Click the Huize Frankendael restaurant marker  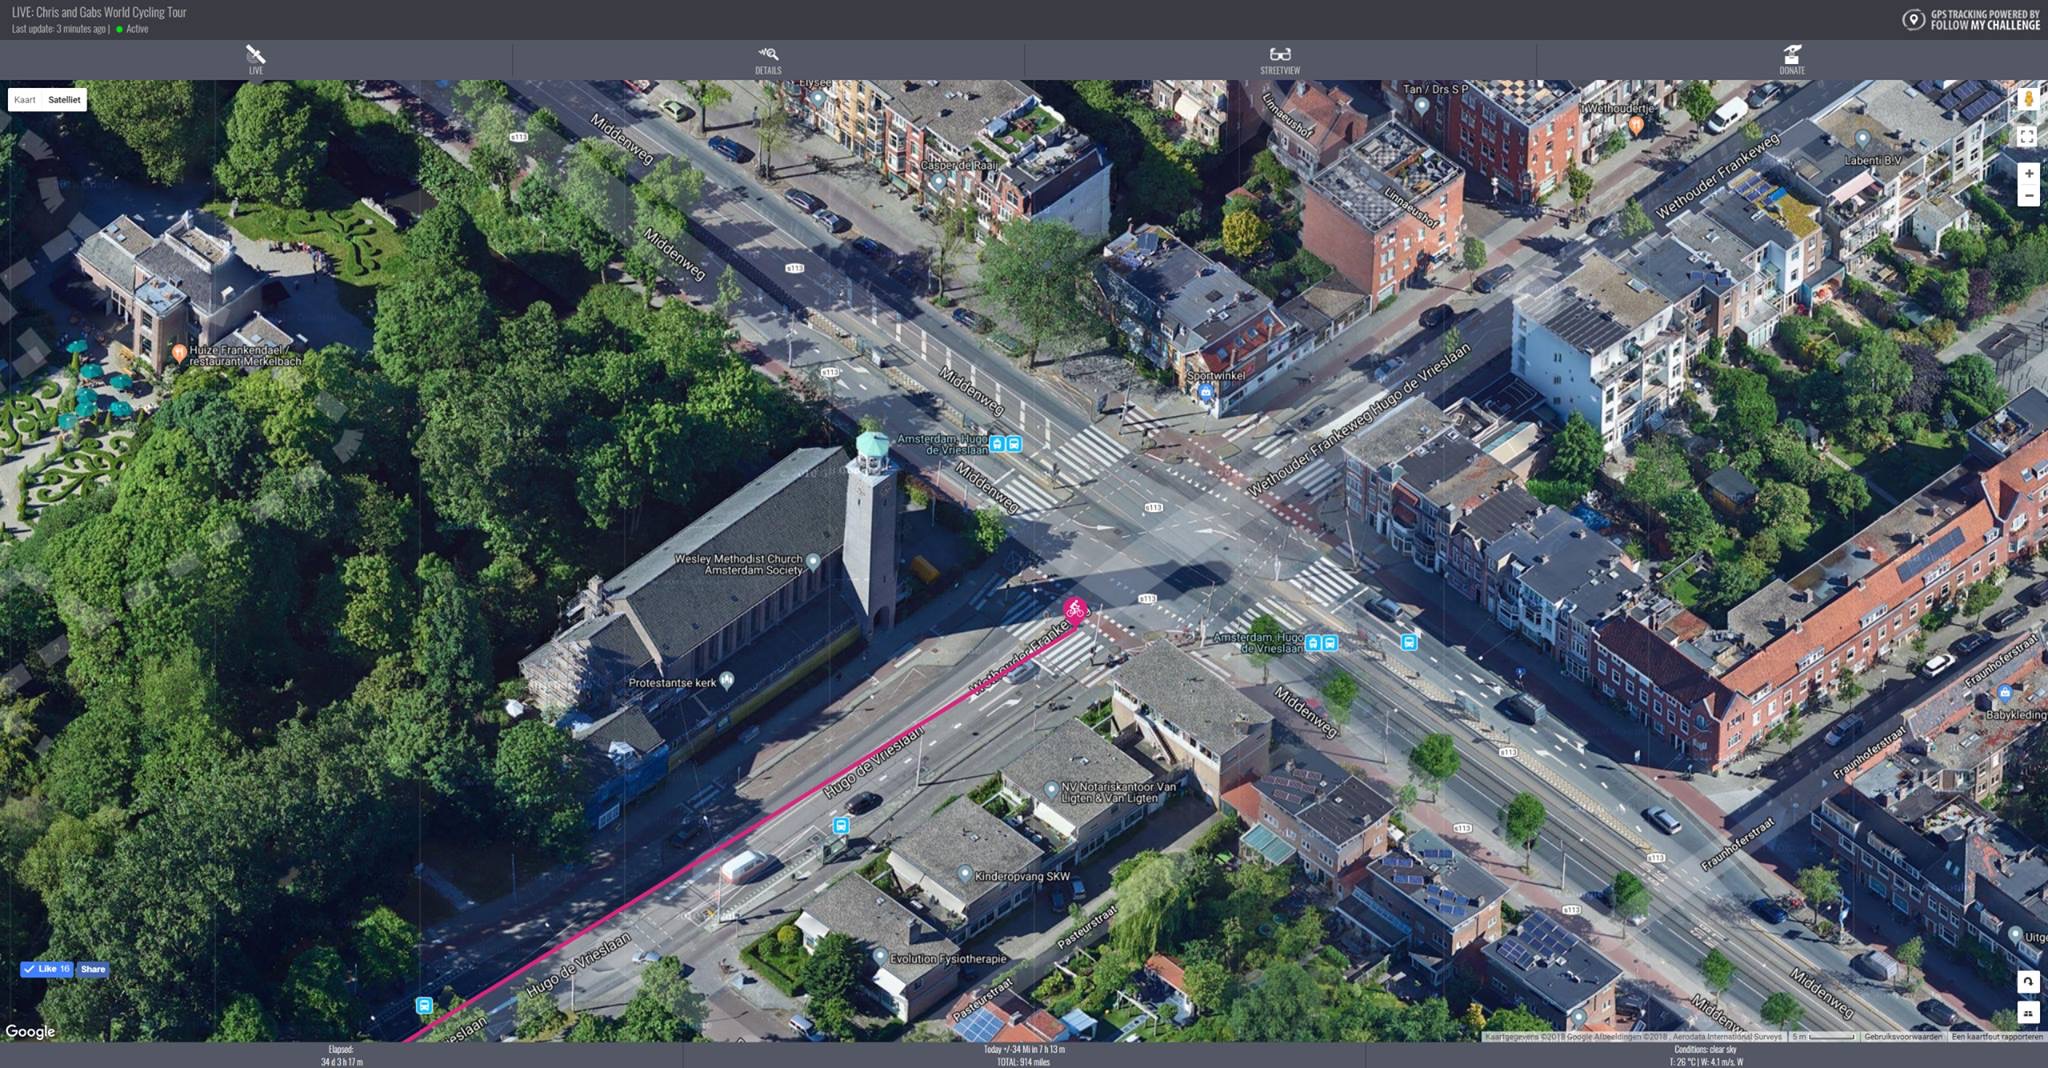coord(179,352)
